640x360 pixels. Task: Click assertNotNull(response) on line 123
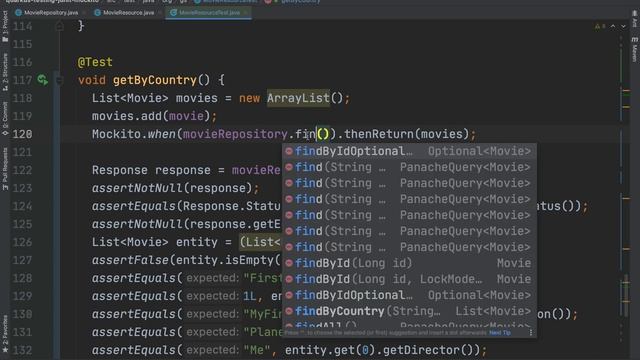click(x=172, y=188)
